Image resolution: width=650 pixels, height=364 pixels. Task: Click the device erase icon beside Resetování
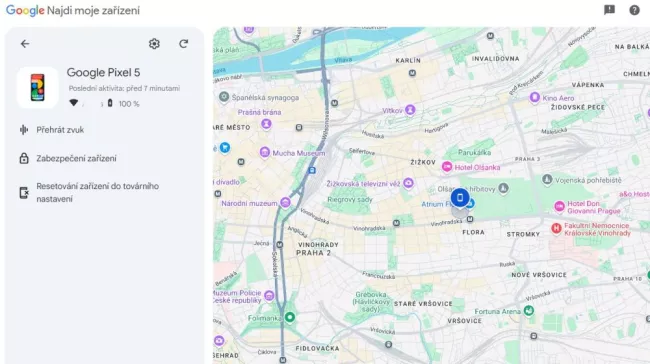point(24,193)
